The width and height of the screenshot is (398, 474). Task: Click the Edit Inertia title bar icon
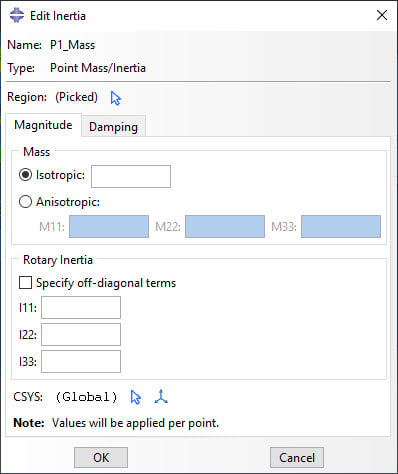click(x=17, y=15)
